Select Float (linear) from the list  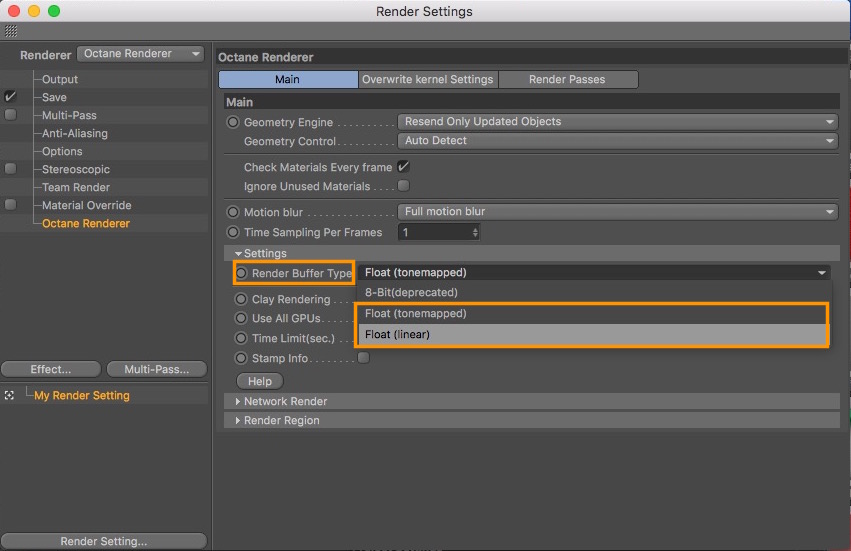tap(592, 334)
